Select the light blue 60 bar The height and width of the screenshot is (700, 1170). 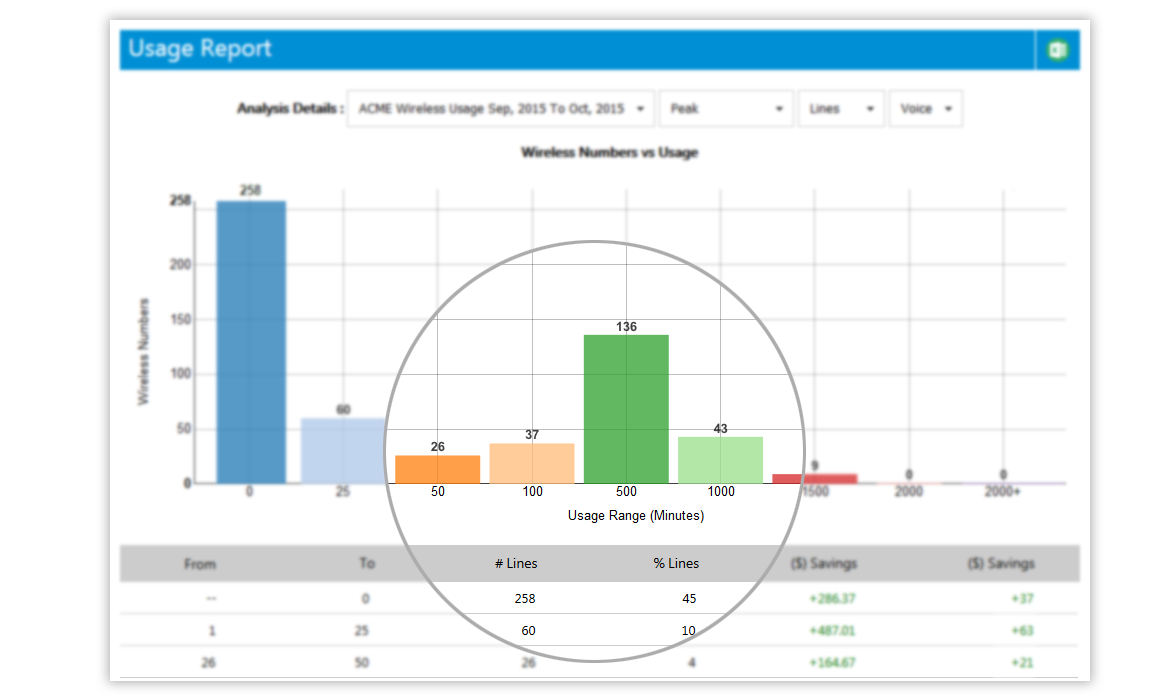[343, 451]
